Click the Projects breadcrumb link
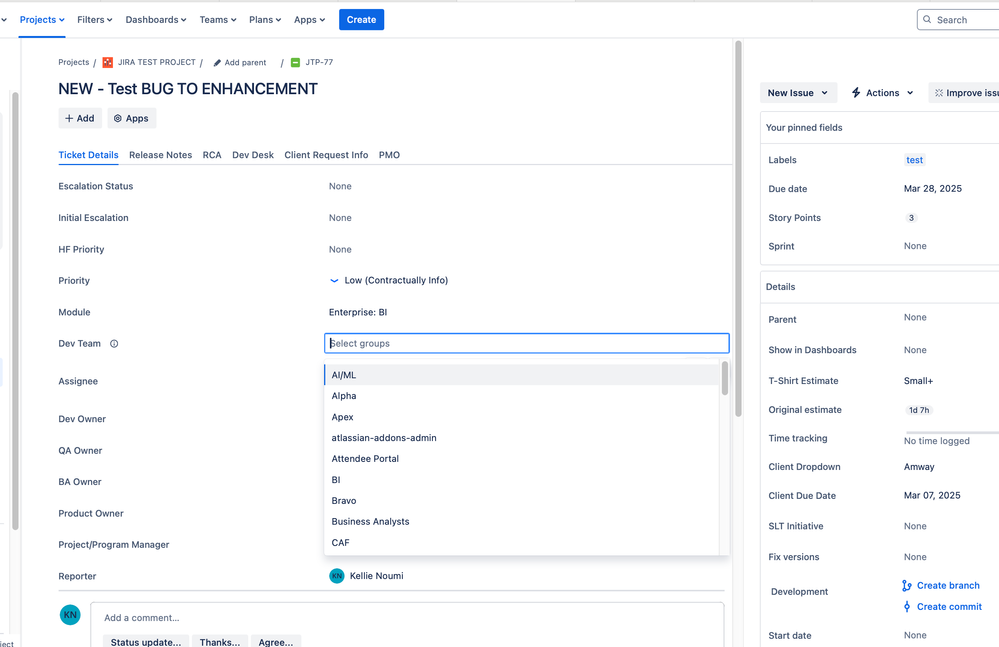Image resolution: width=999 pixels, height=647 pixels. [x=74, y=62]
